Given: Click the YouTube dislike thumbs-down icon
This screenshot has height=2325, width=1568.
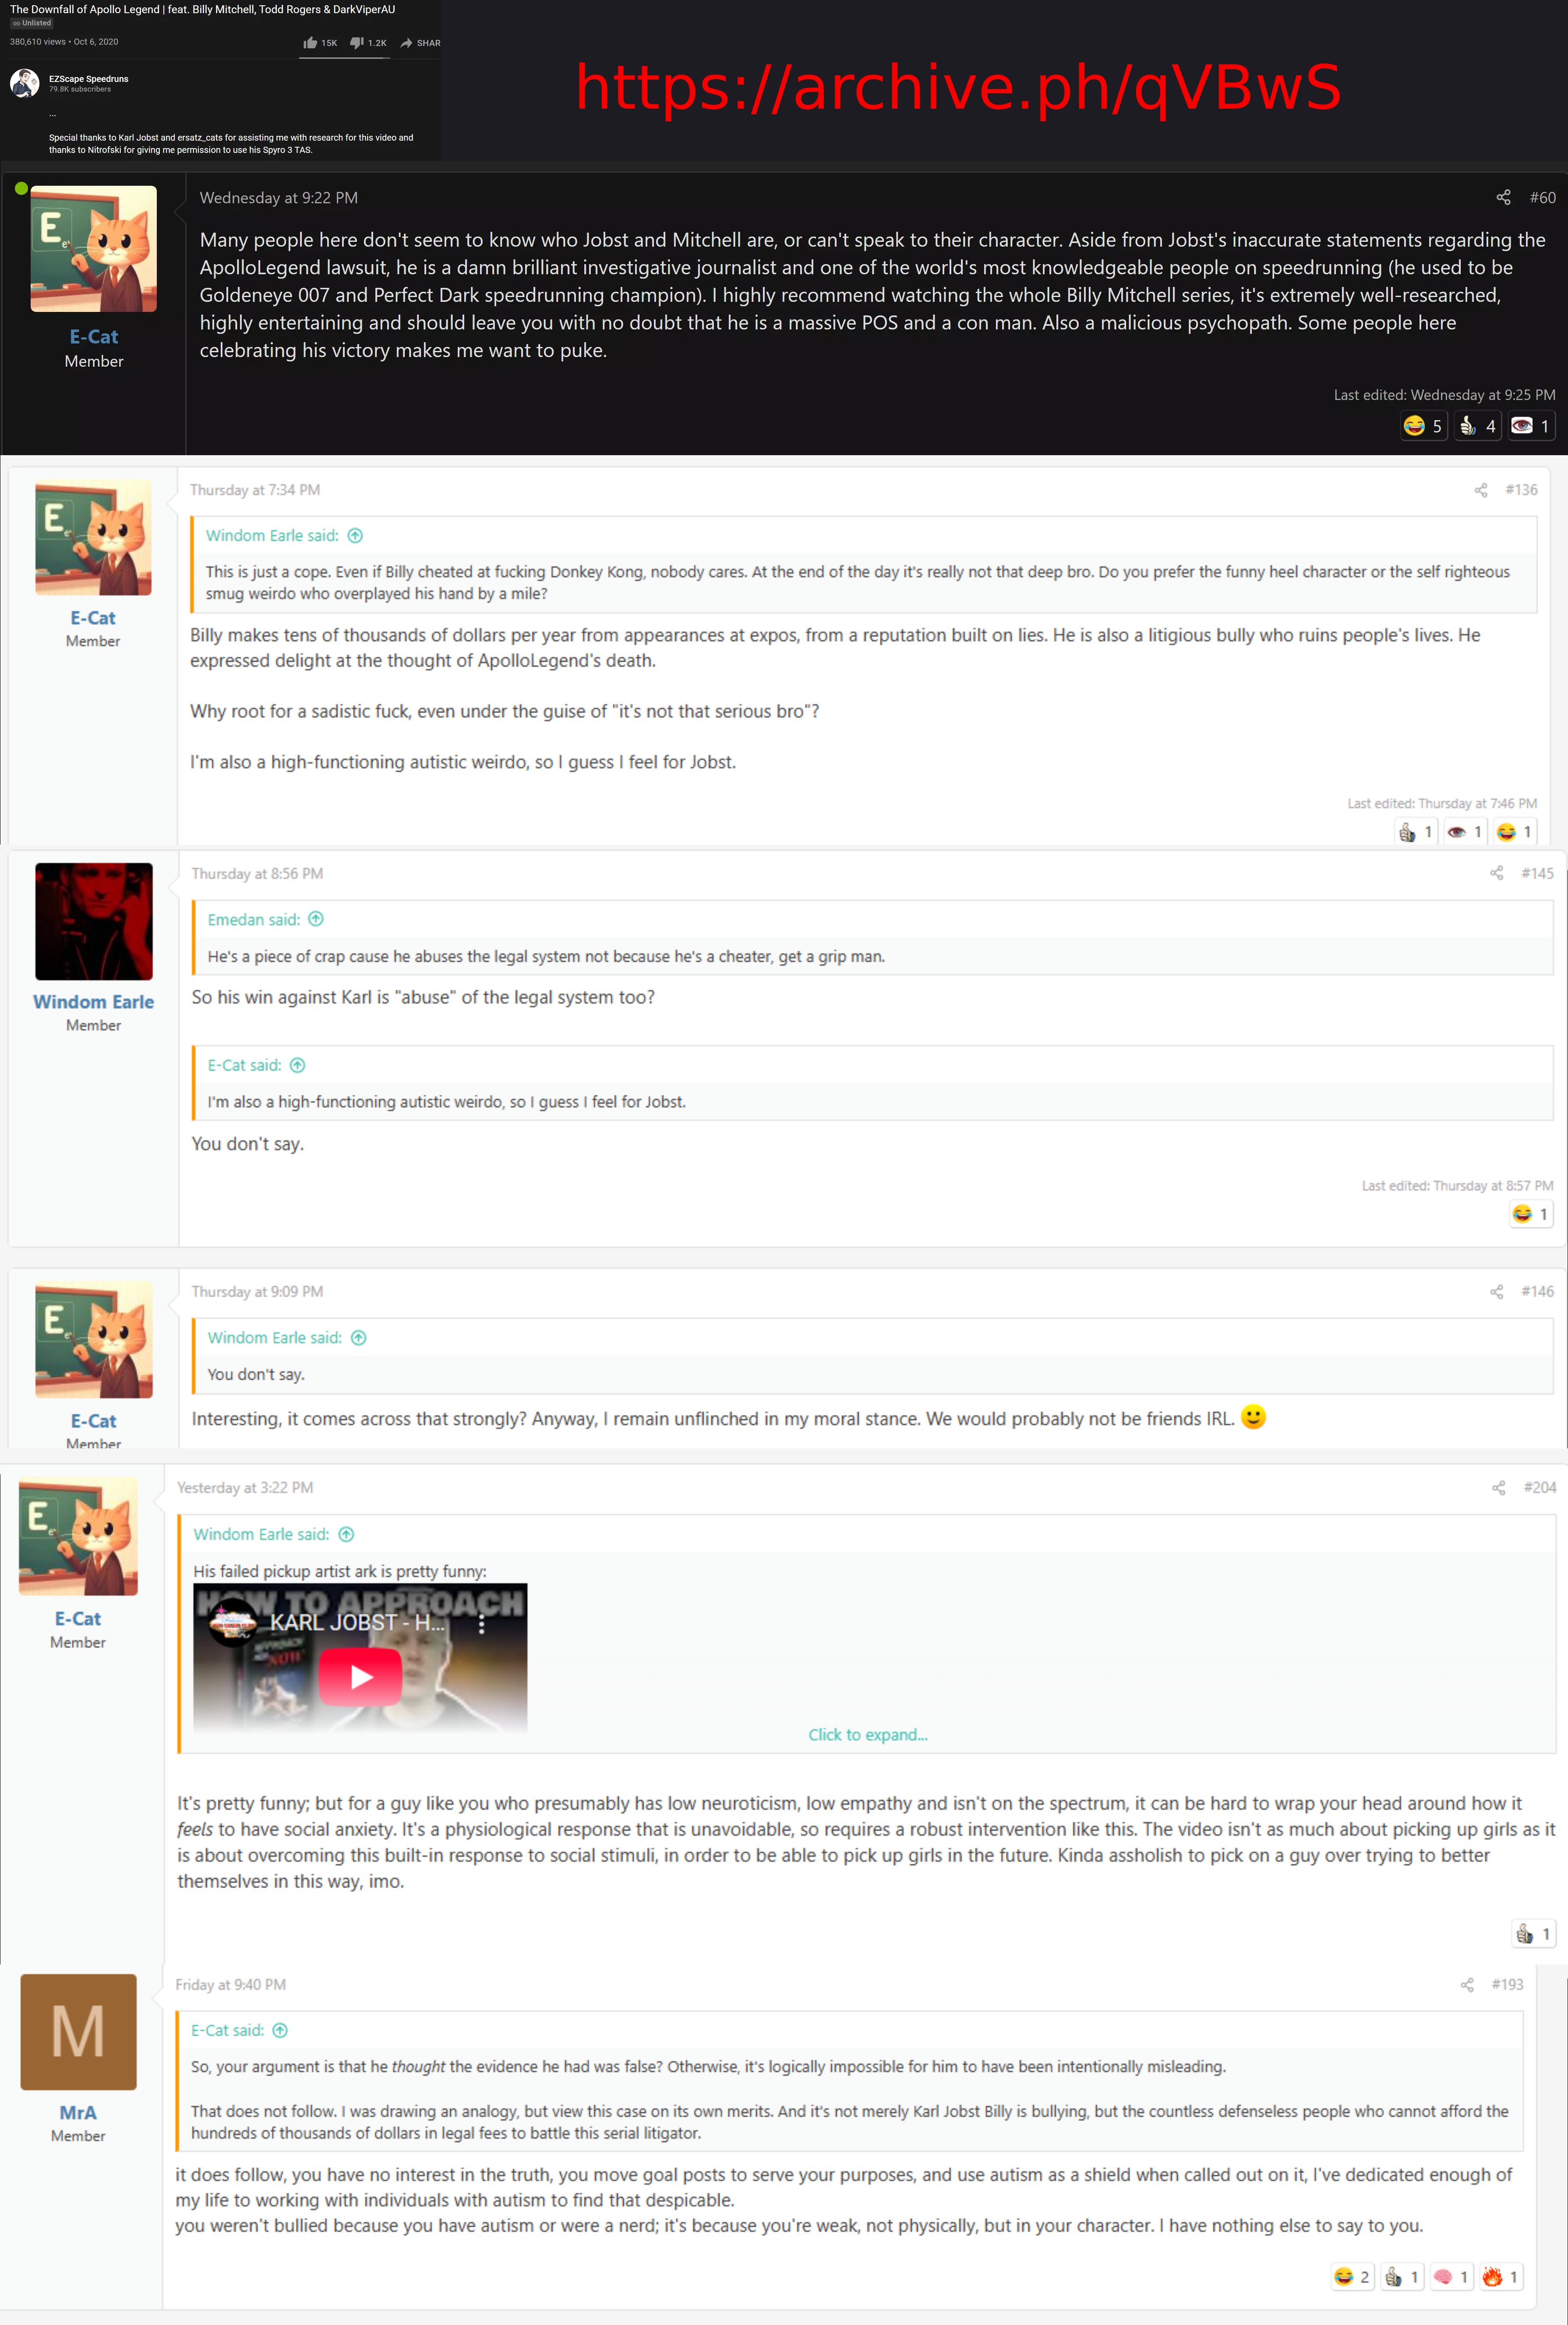Looking at the screenshot, I should tap(356, 43).
